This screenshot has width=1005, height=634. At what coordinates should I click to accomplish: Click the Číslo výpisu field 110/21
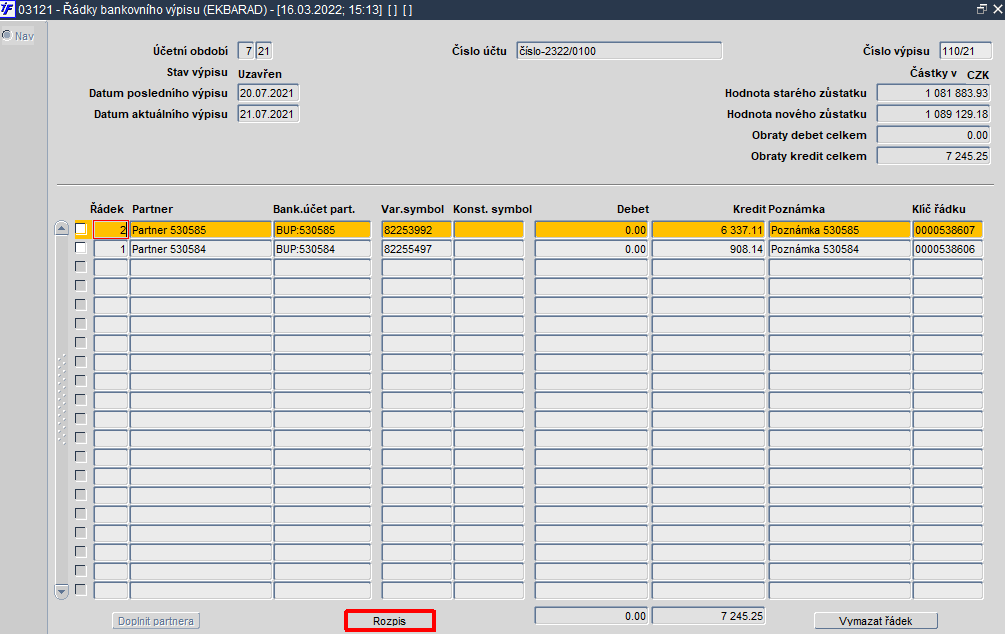point(965,51)
